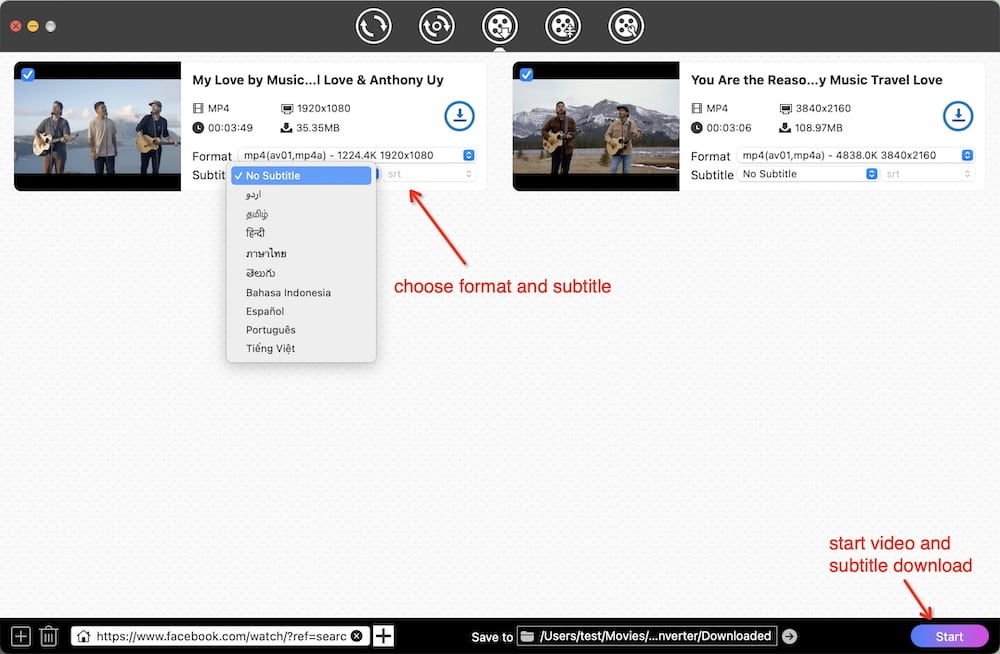Viewport: 1000px width, 654px height.
Task: Open the Convert tab icon with two arrows
Action: [373, 26]
